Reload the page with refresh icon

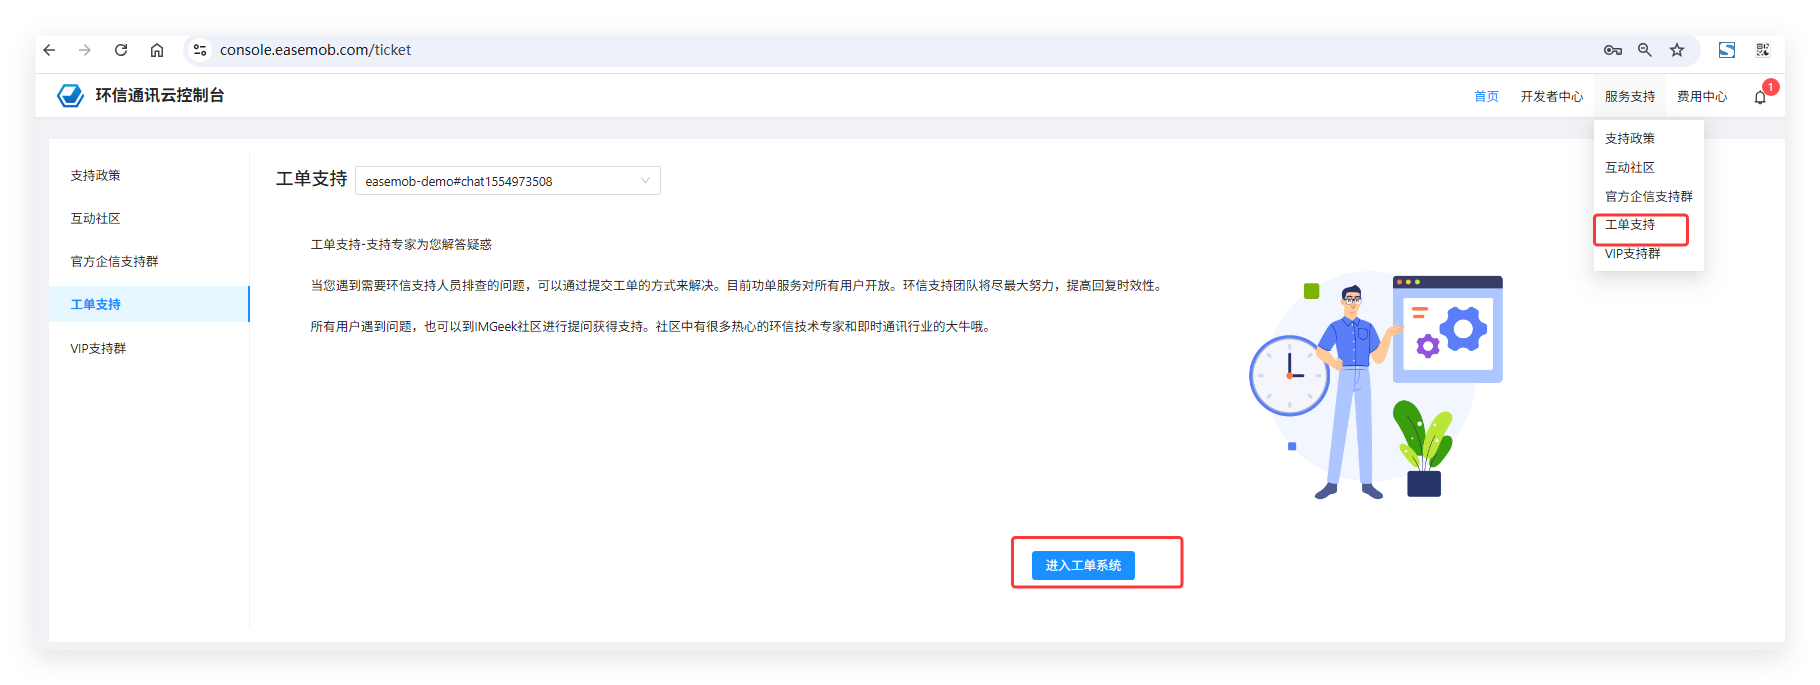(x=121, y=50)
